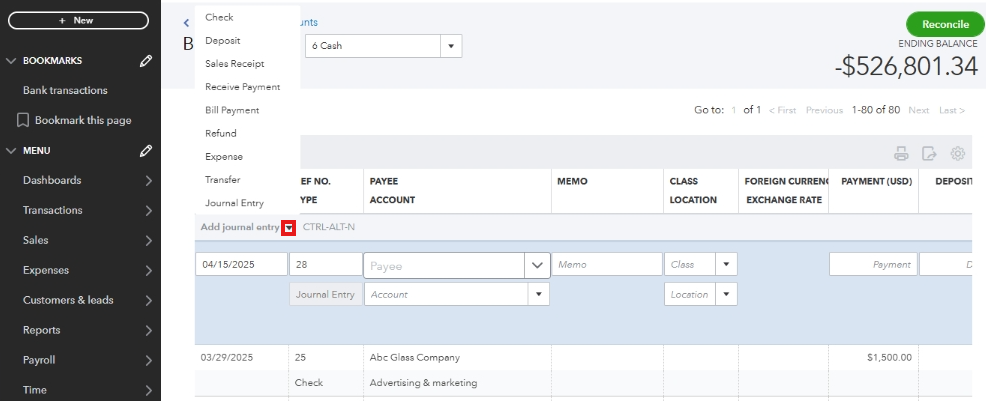Open the 6 Cash account dropdown

tap(451, 46)
